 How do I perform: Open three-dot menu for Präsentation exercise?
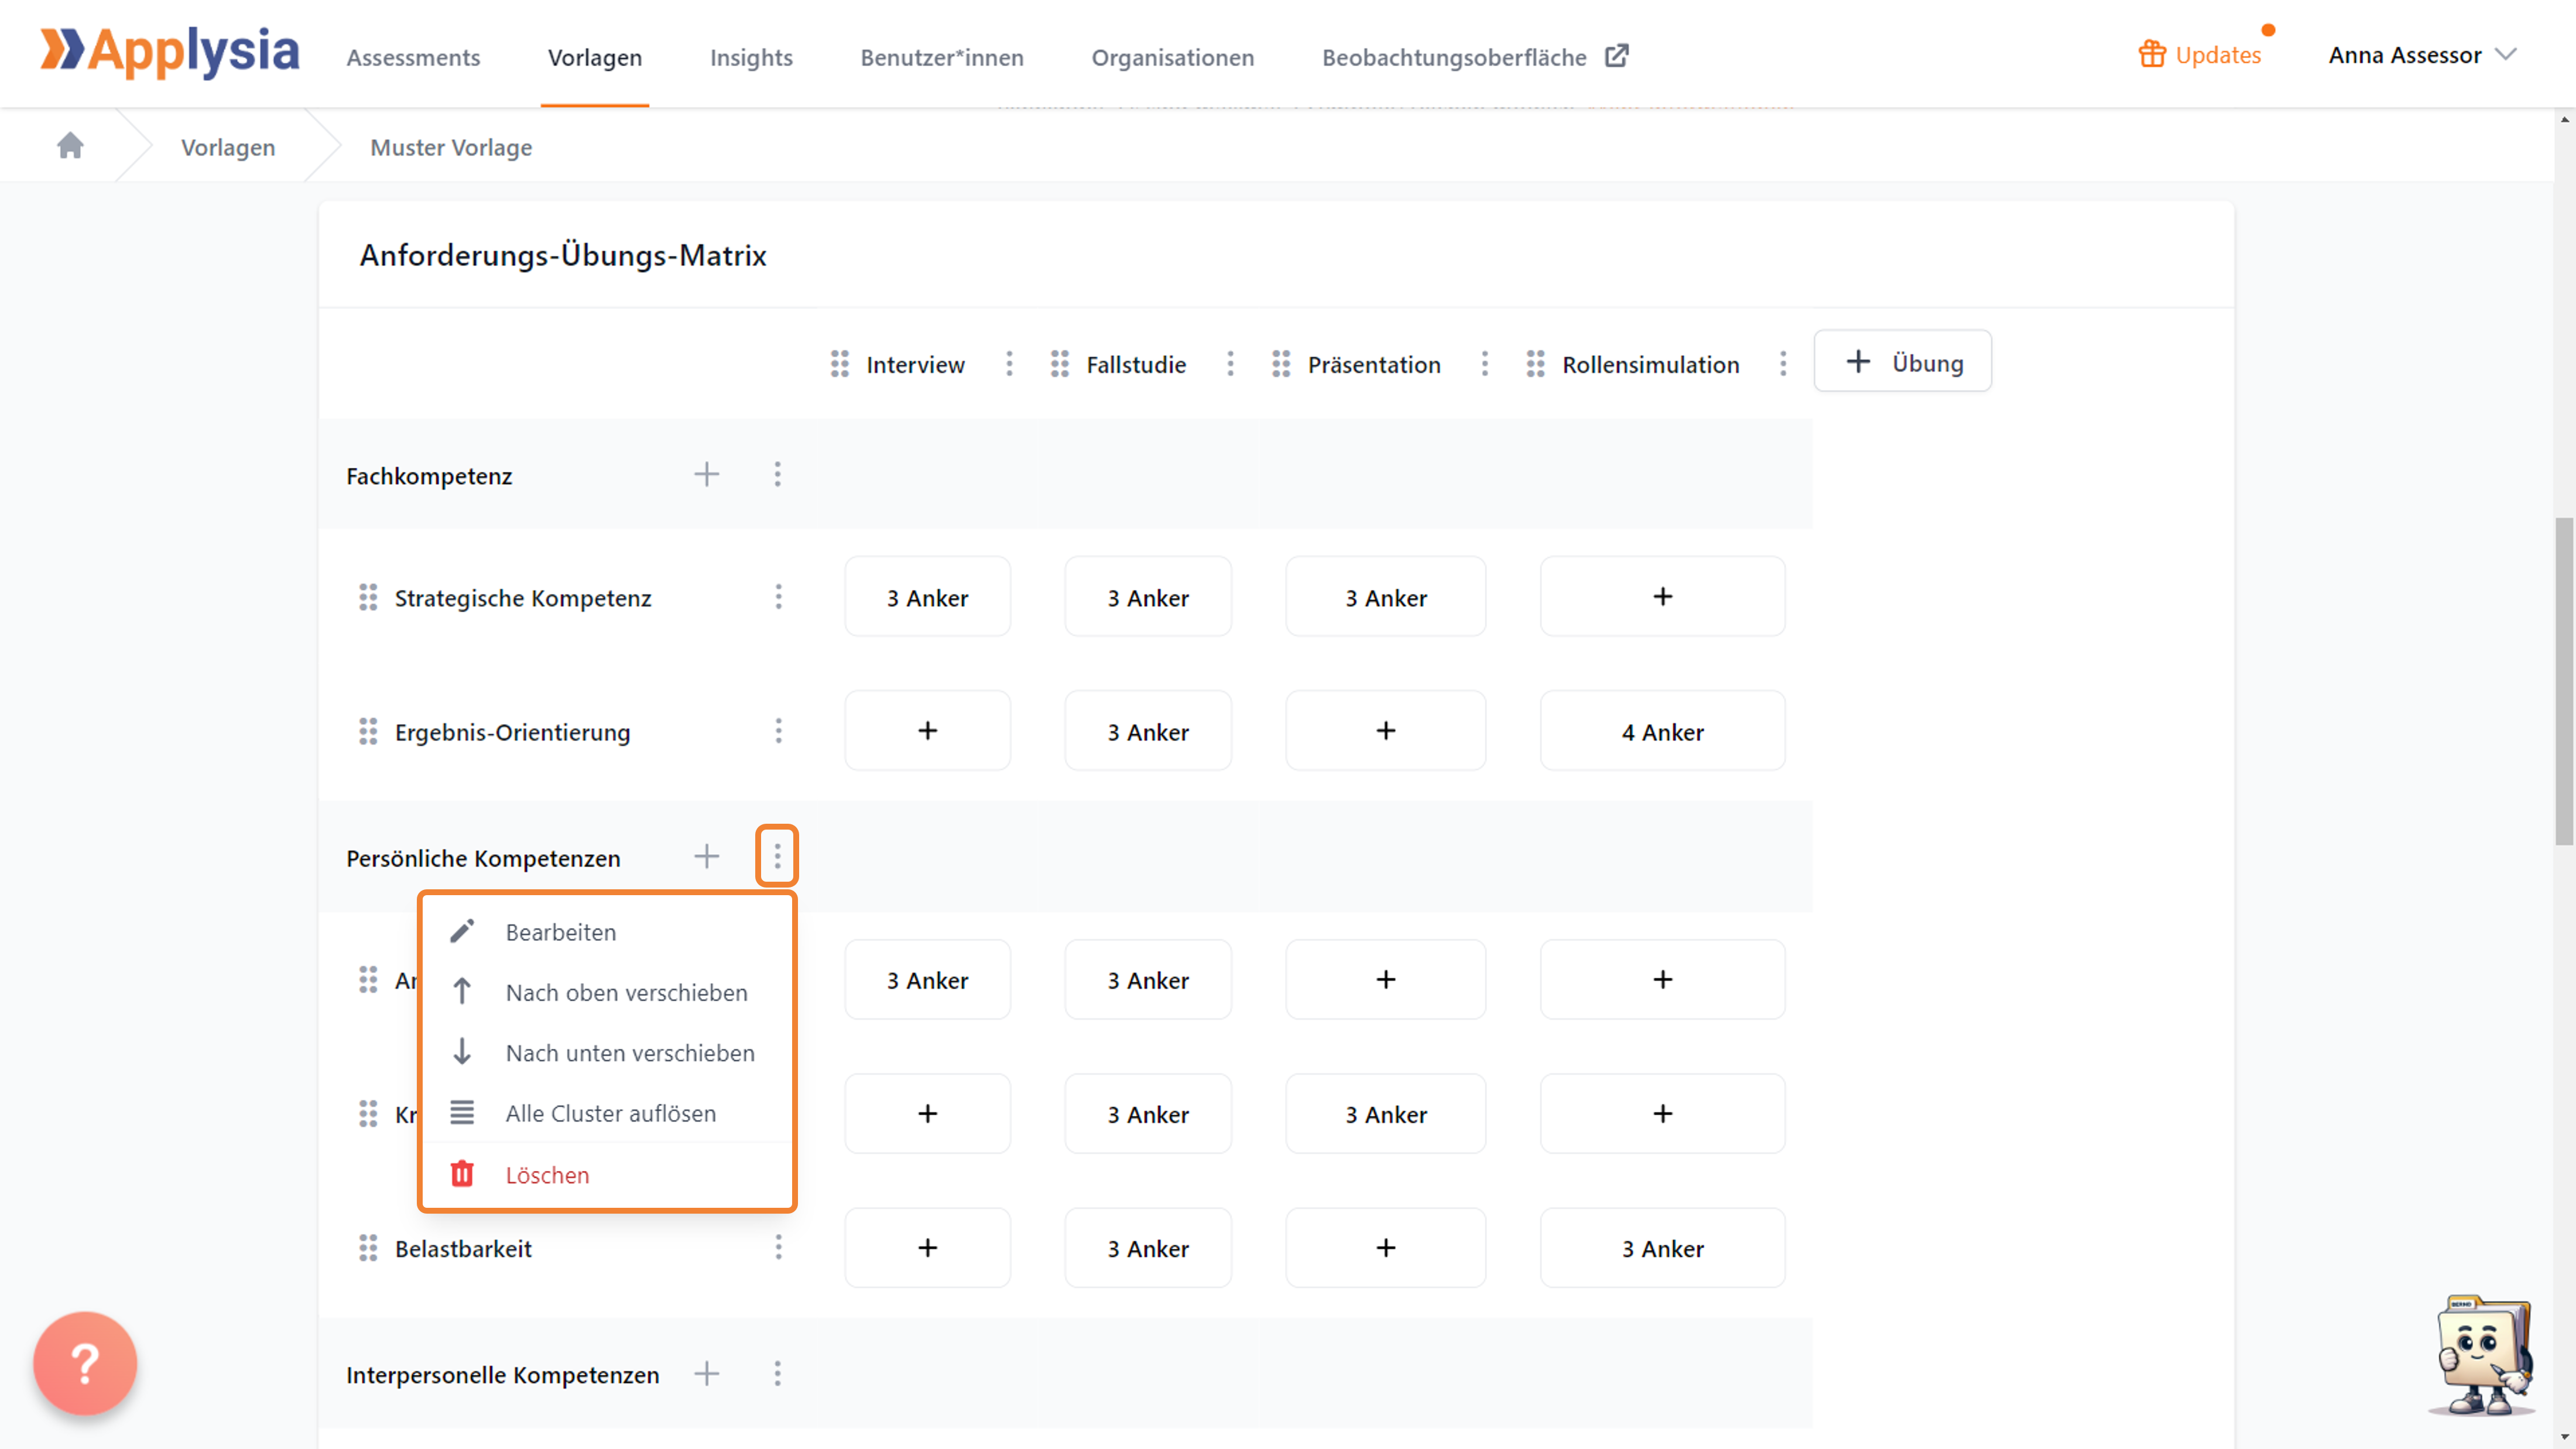coord(1485,364)
